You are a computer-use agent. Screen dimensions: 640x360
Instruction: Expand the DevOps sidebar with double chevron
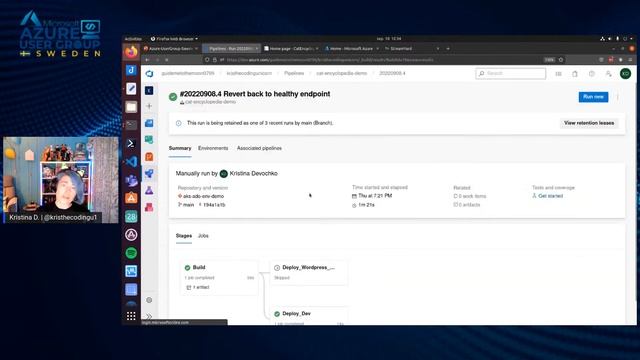149,316
